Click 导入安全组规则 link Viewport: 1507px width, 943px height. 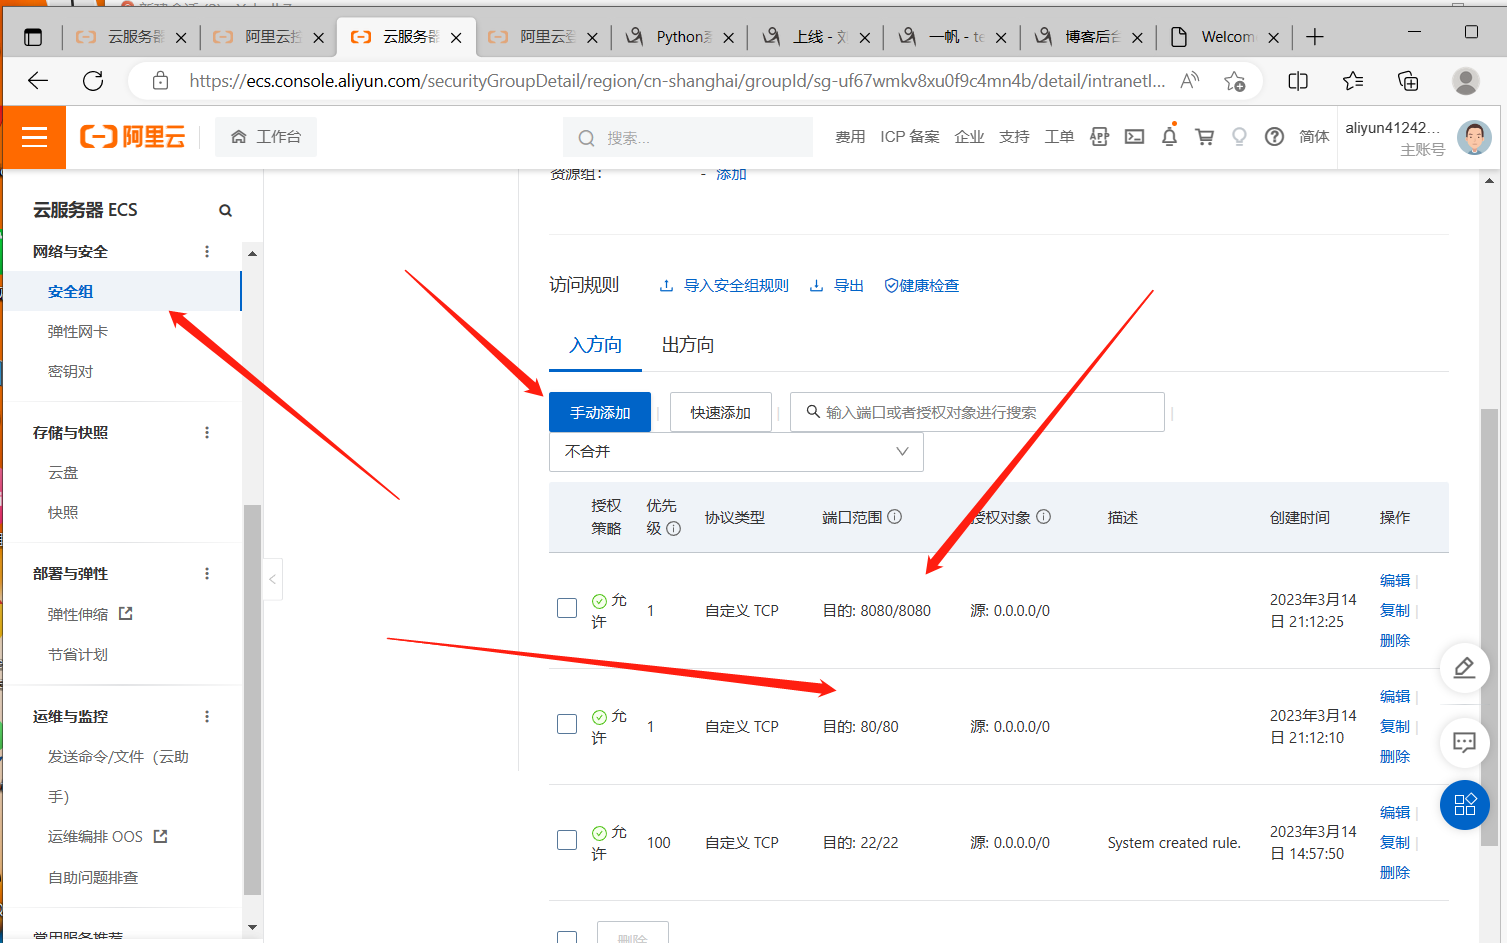click(724, 286)
